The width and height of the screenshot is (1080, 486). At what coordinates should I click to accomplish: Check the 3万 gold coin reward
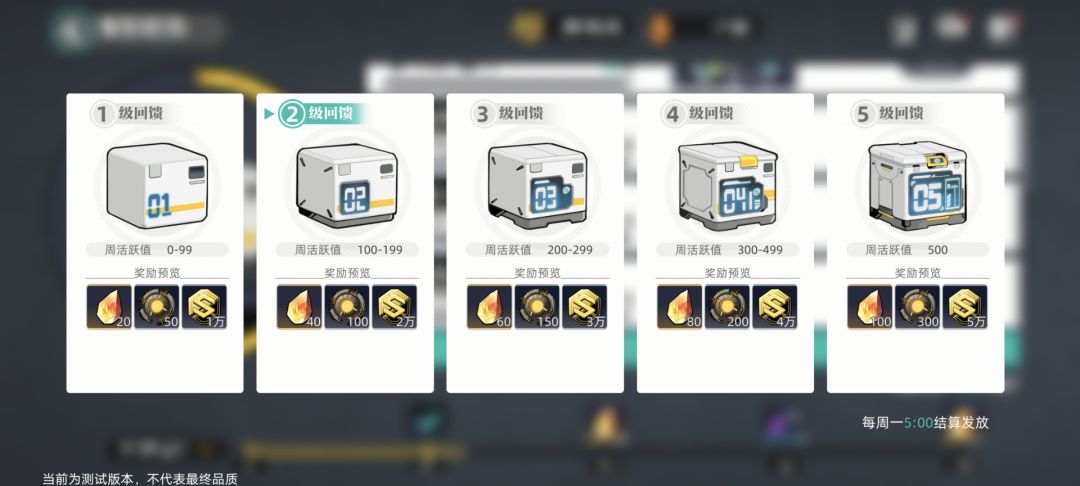[x=585, y=307]
